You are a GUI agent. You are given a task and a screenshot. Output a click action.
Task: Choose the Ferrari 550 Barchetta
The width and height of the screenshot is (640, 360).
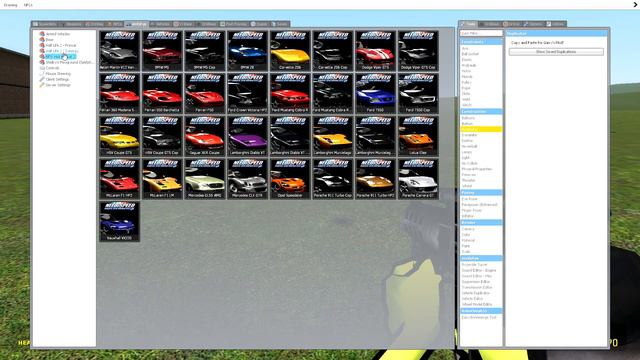click(162, 93)
